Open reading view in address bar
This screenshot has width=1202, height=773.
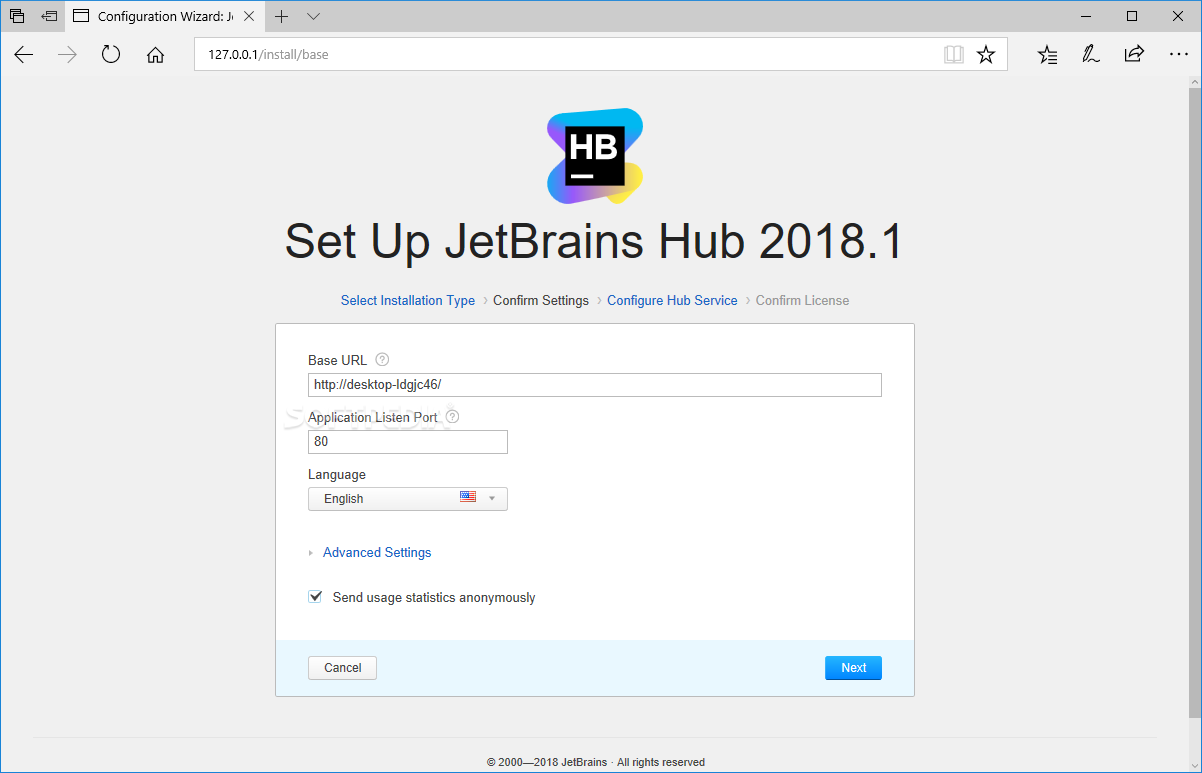pos(954,55)
